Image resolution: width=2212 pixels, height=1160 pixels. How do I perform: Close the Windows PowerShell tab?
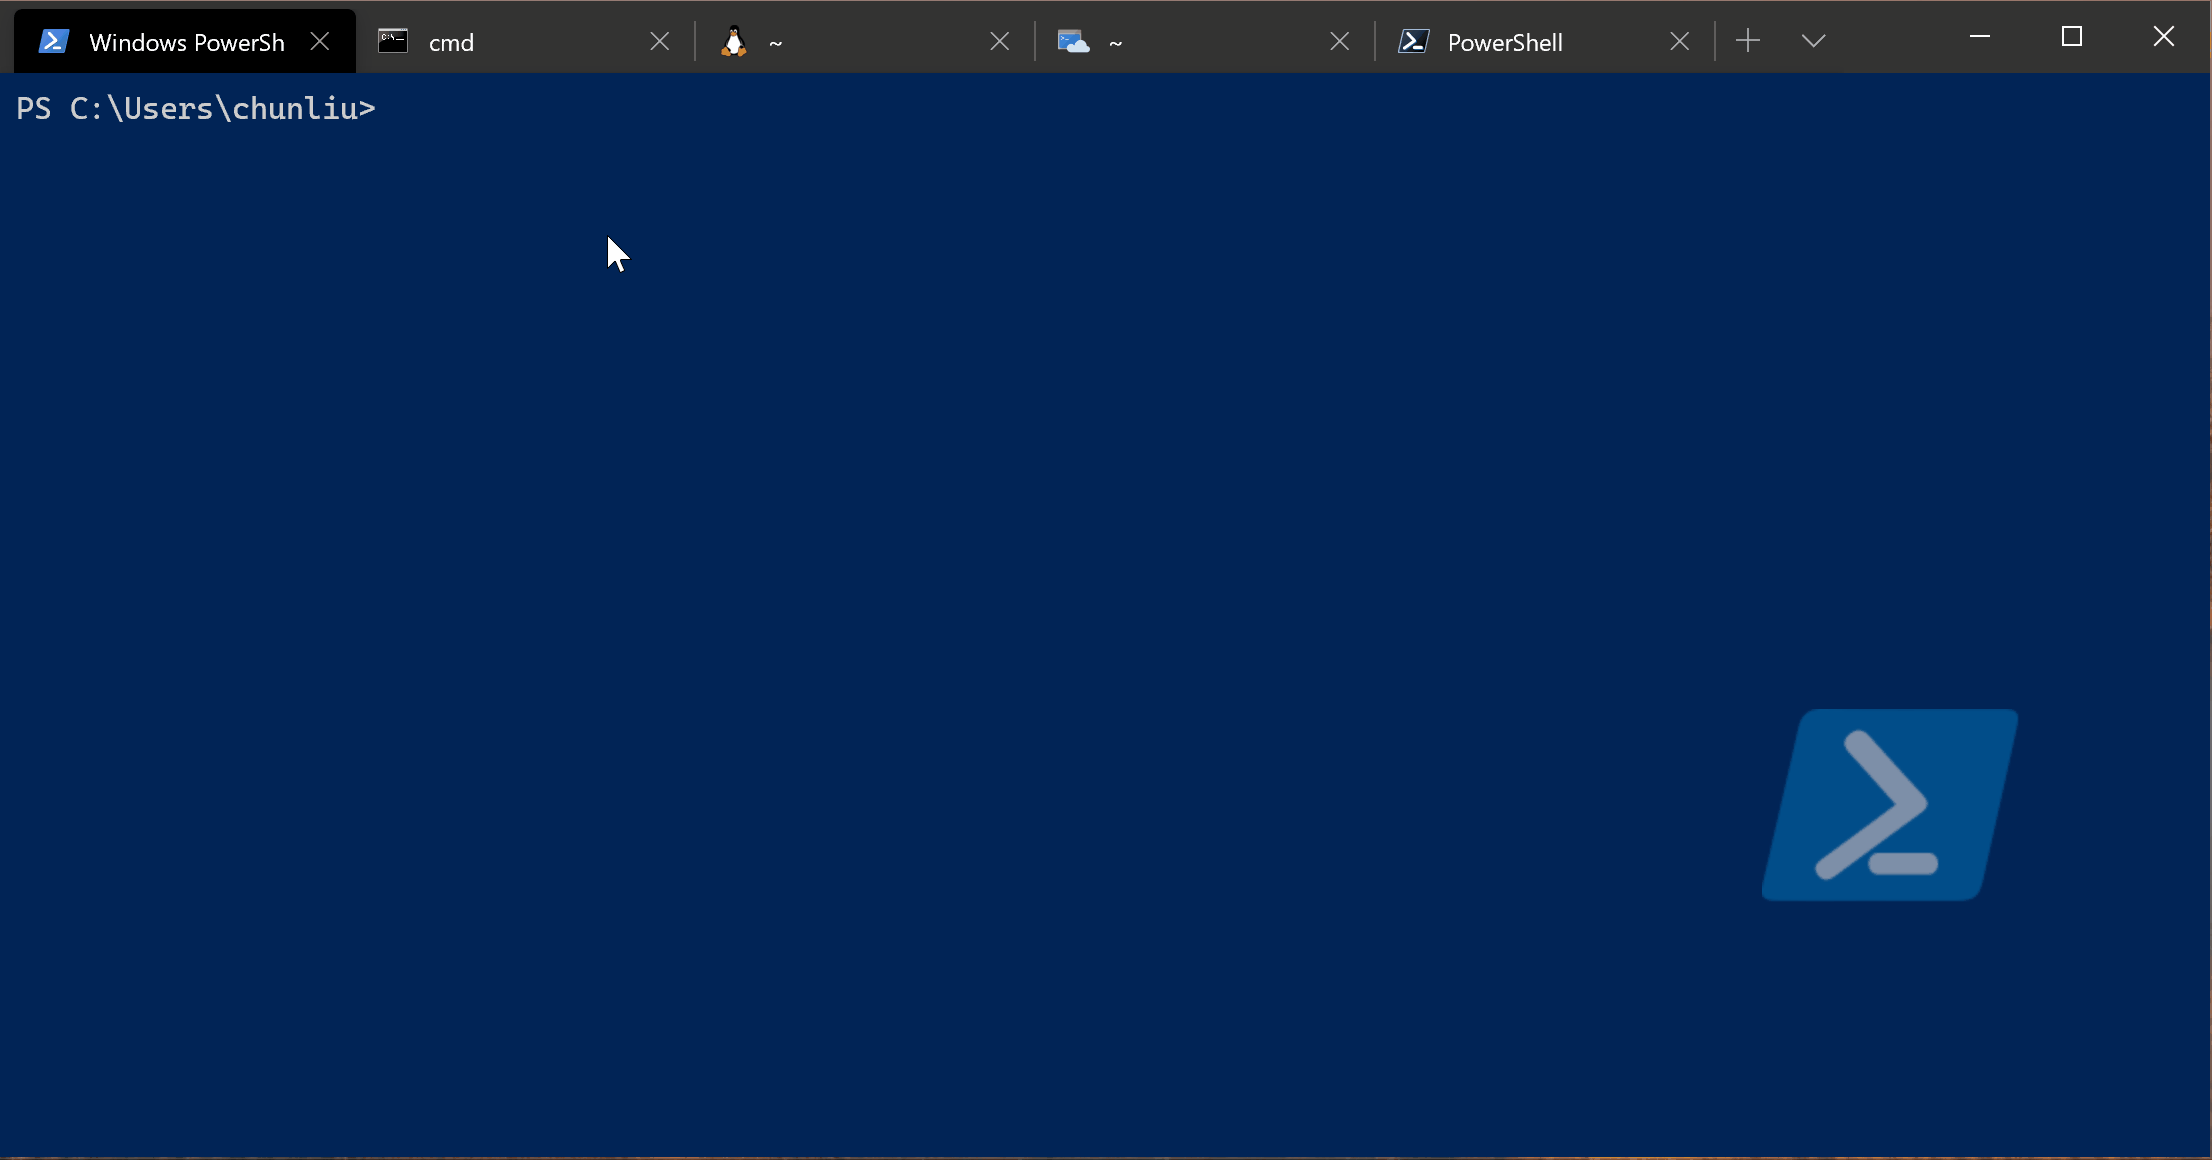point(320,41)
